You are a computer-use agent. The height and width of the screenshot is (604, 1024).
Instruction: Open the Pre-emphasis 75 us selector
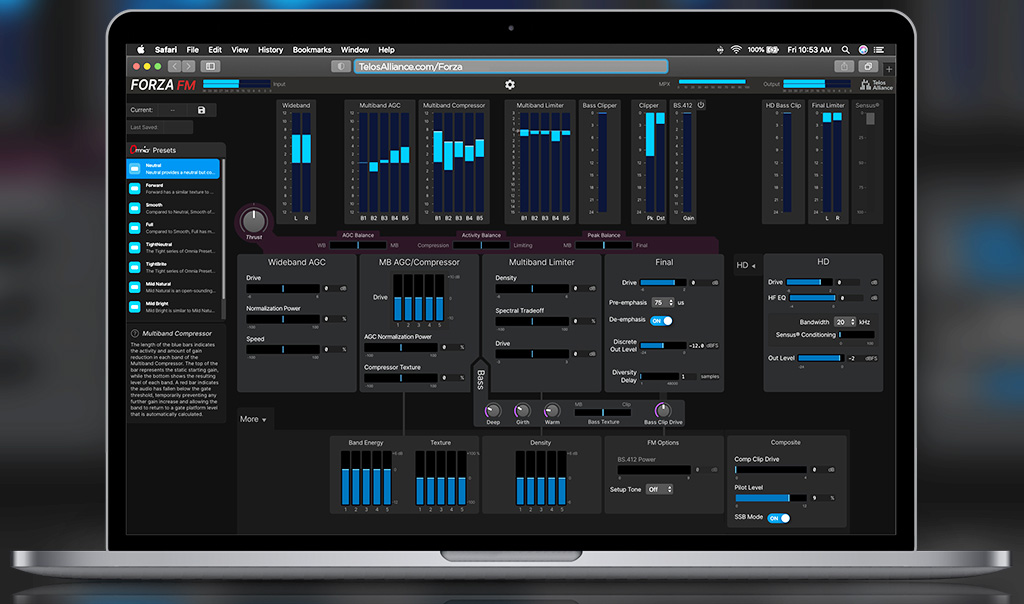[x=663, y=303]
